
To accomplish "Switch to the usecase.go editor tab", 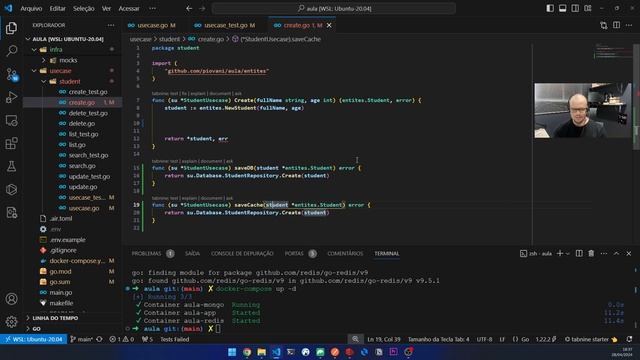I will (152, 25).
